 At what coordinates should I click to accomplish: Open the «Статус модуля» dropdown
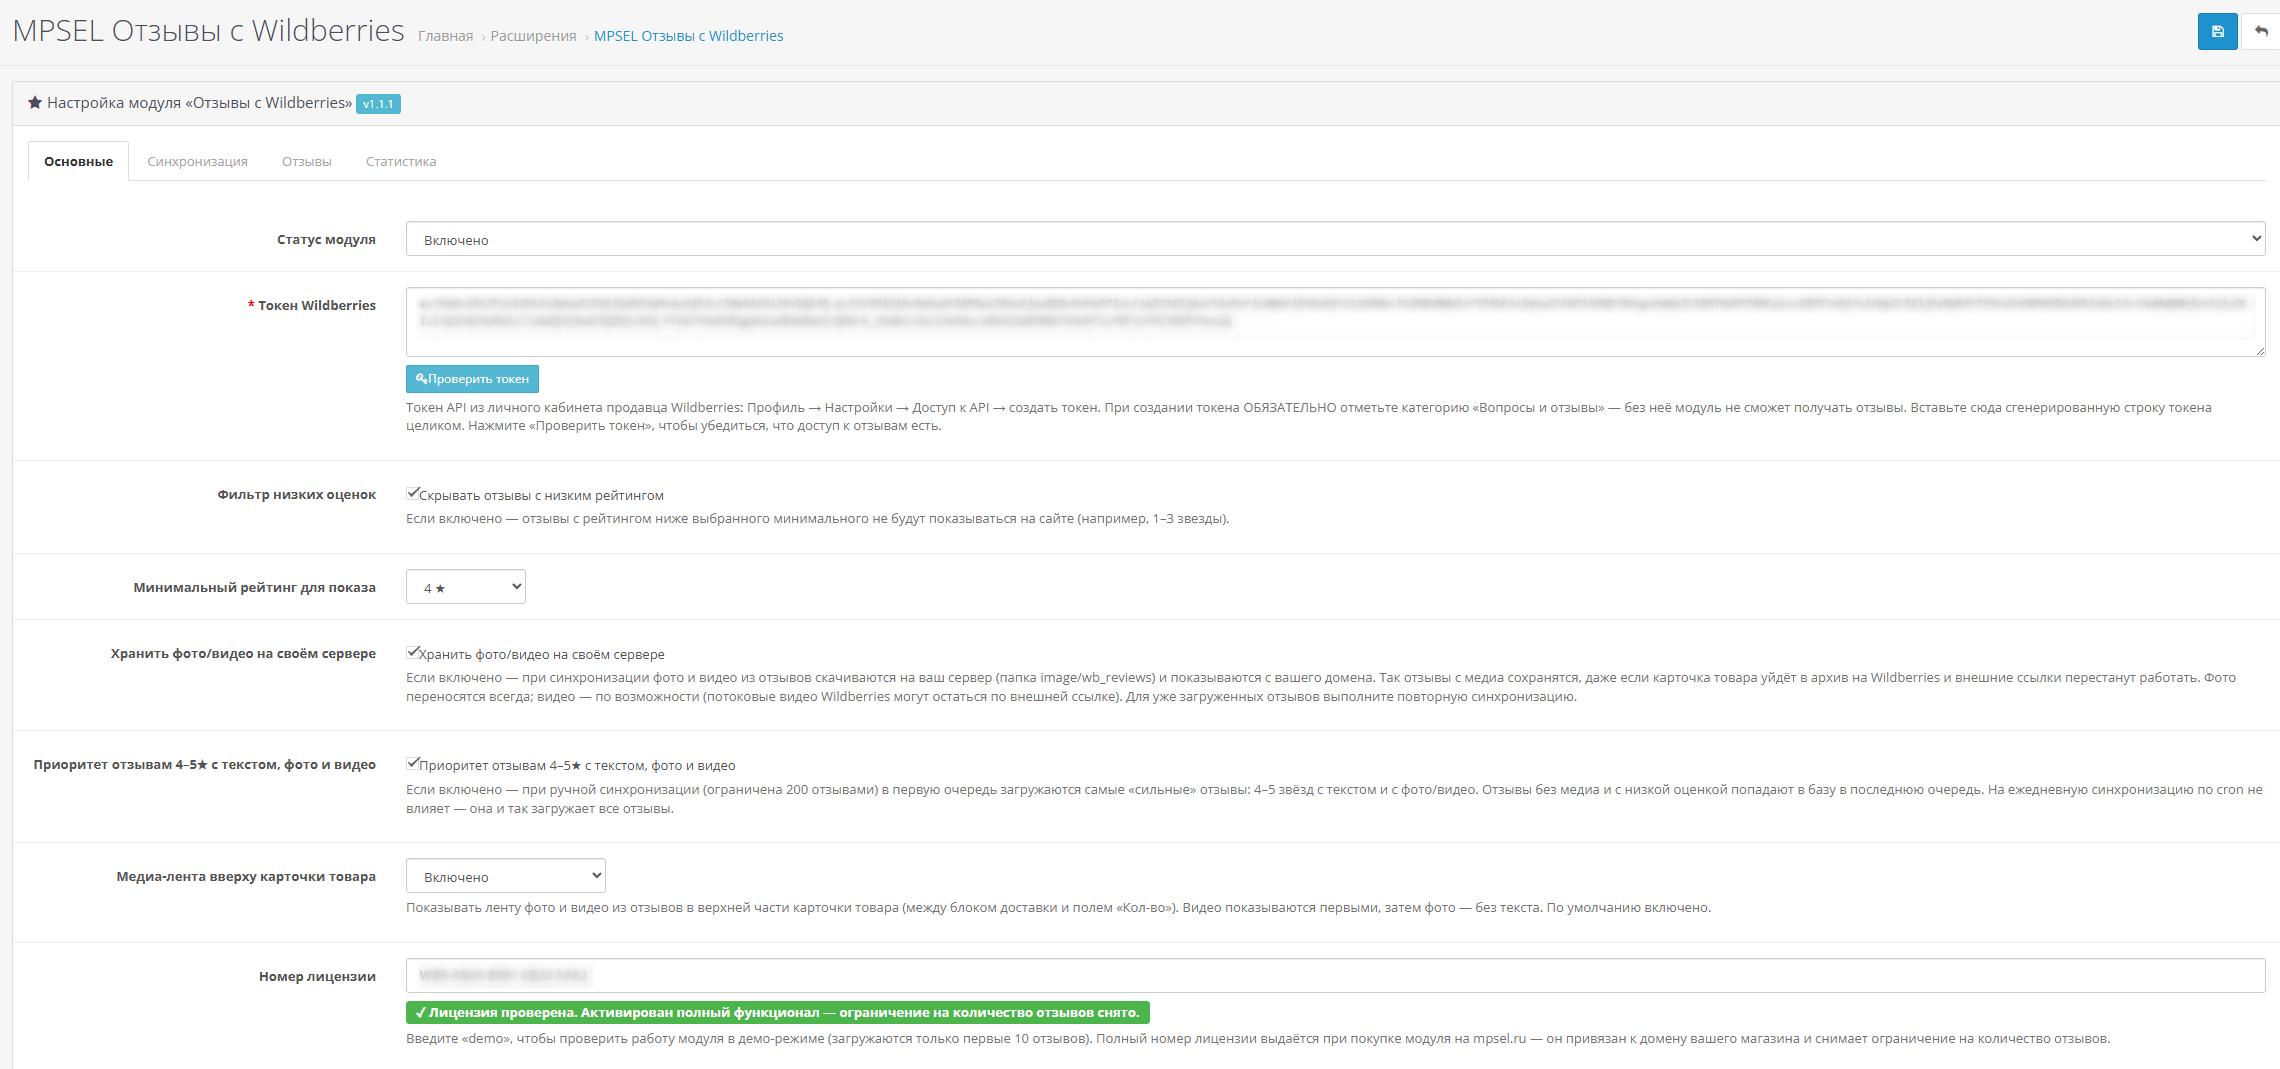pyautogui.click(x=1335, y=239)
